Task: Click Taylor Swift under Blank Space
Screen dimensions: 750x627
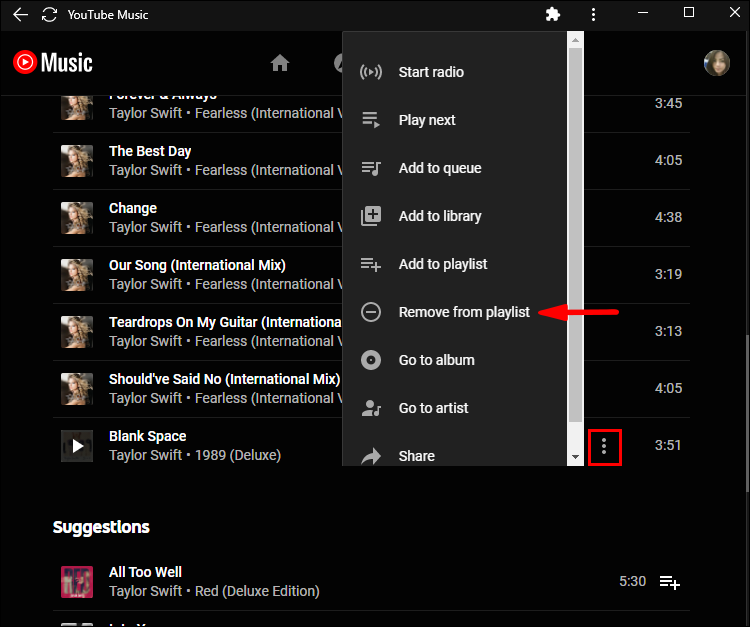Action: coord(145,455)
